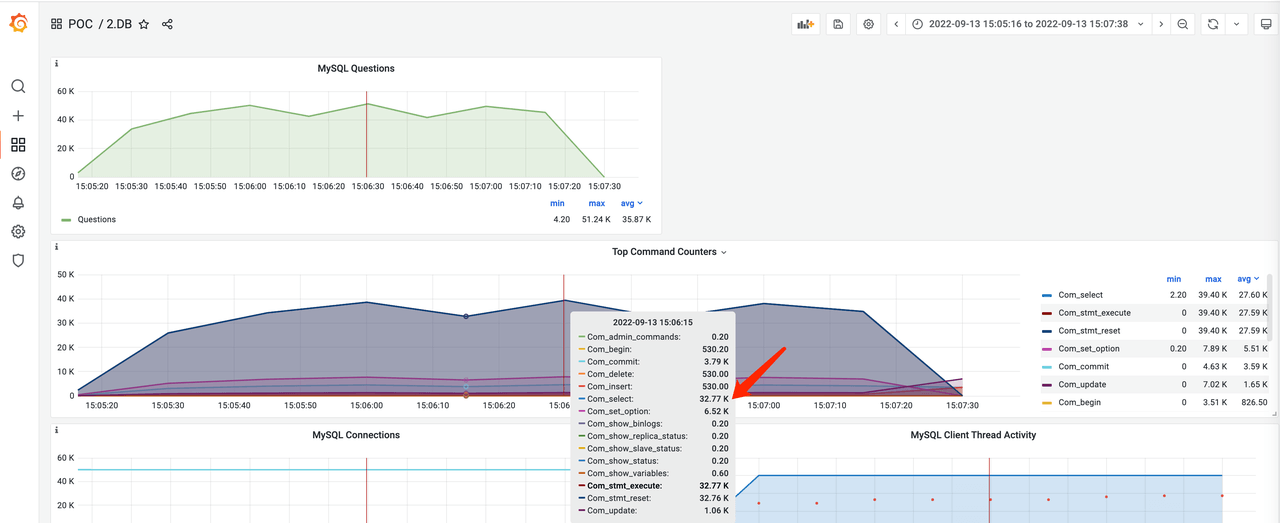
Task: Toggle Com_select series in legend
Action: point(1081,295)
